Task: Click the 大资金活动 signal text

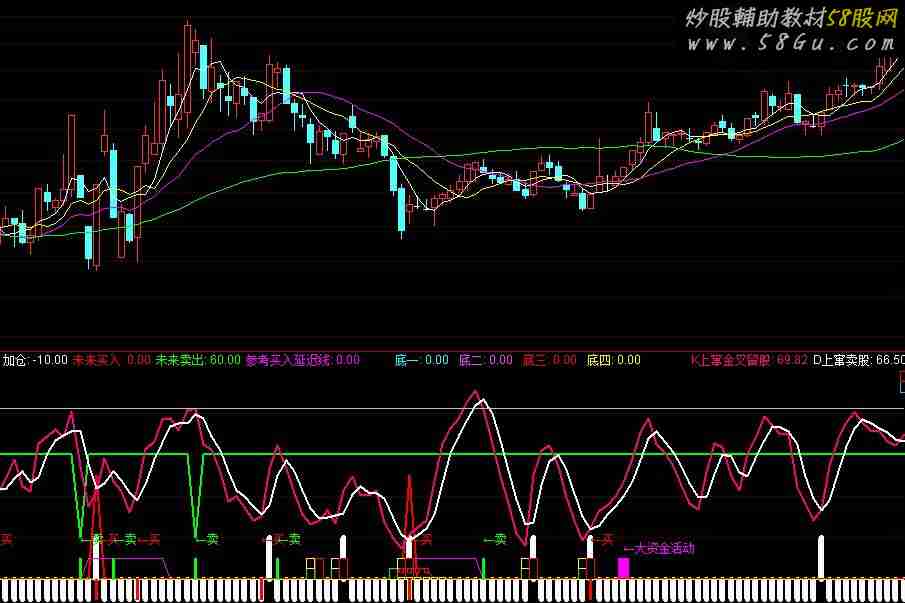Action: click(658, 548)
